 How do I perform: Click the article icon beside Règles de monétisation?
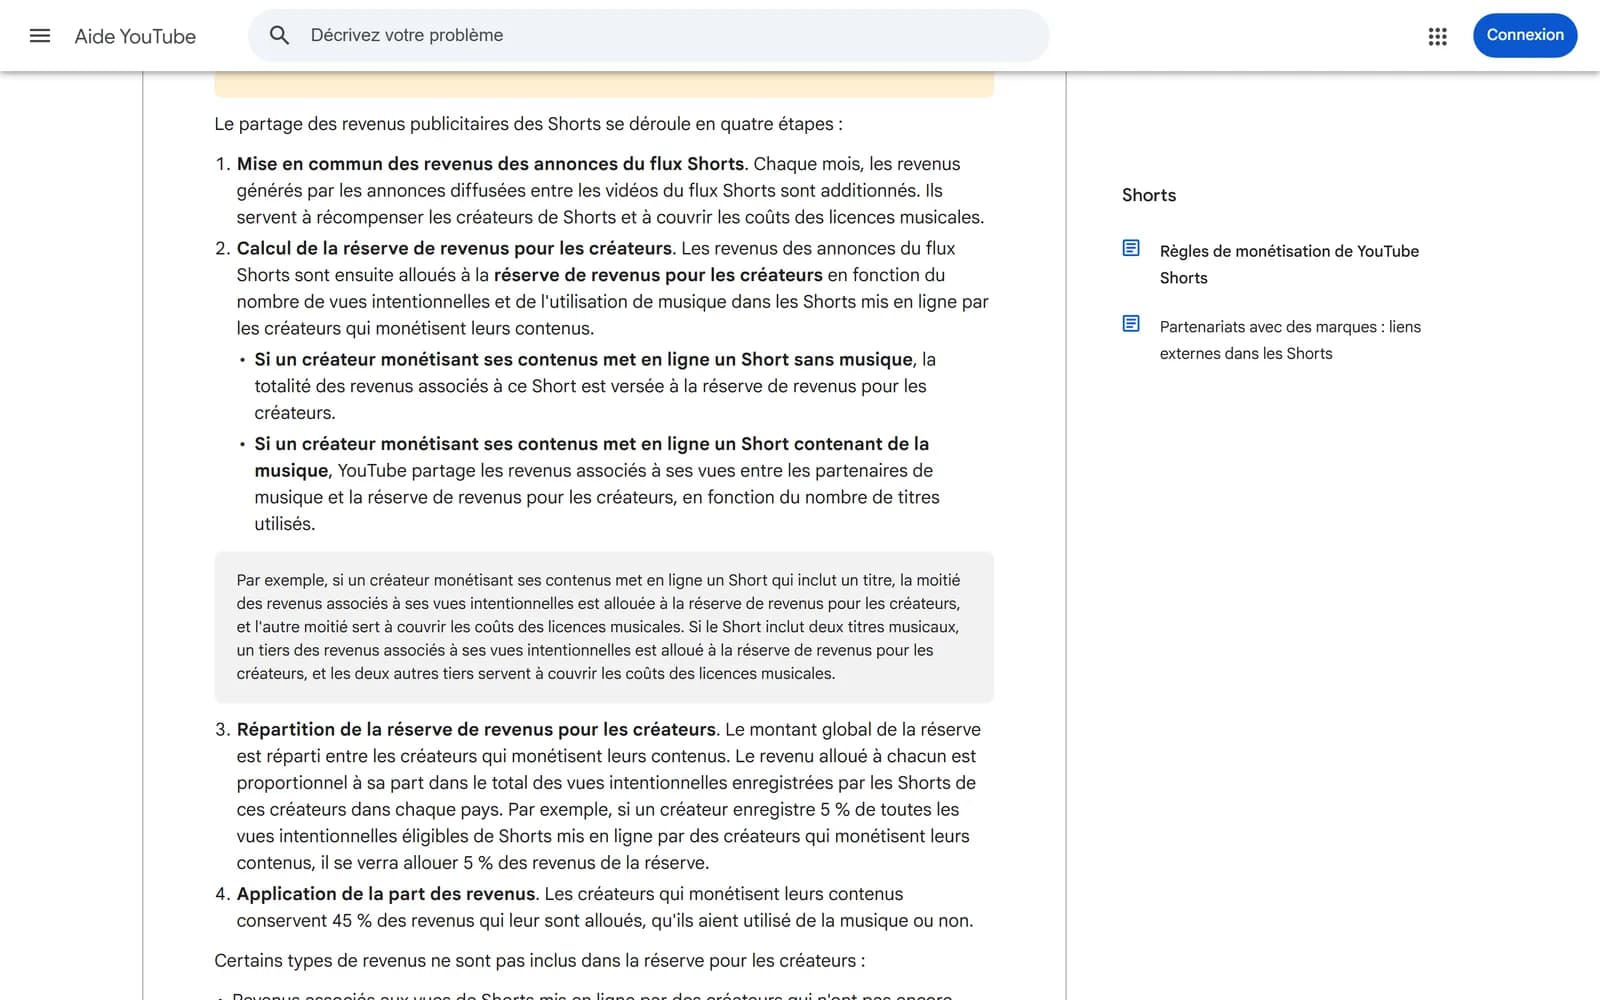click(x=1131, y=248)
